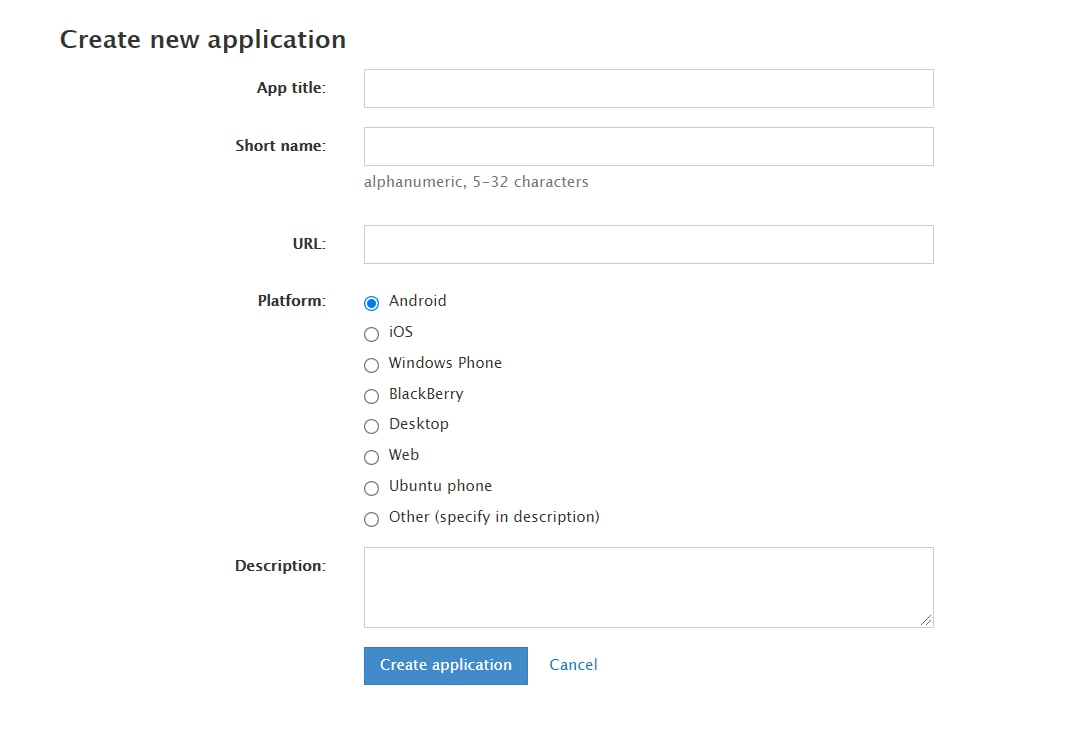The height and width of the screenshot is (756, 1076).
Task: Click the alphanumeric character hint text
Action: pos(476,181)
